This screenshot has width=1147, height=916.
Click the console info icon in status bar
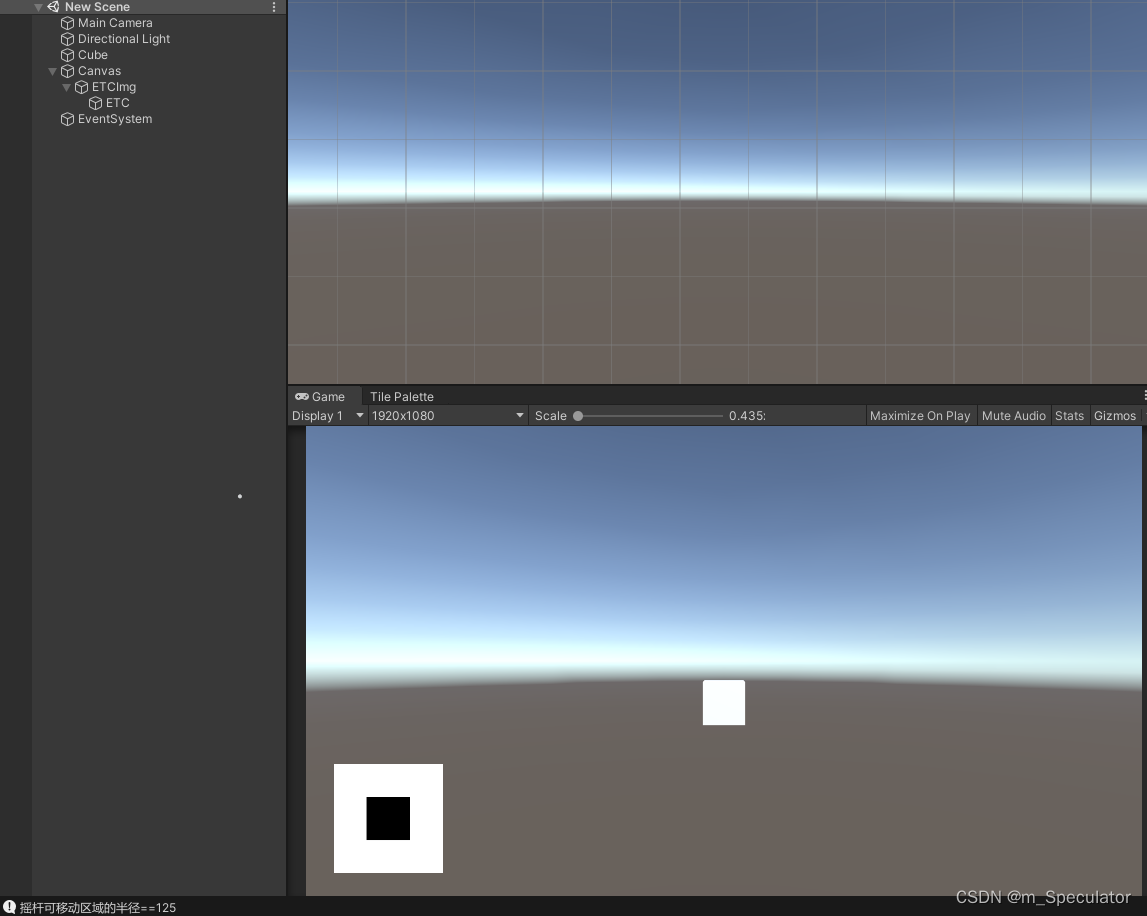tap(9, 907)
